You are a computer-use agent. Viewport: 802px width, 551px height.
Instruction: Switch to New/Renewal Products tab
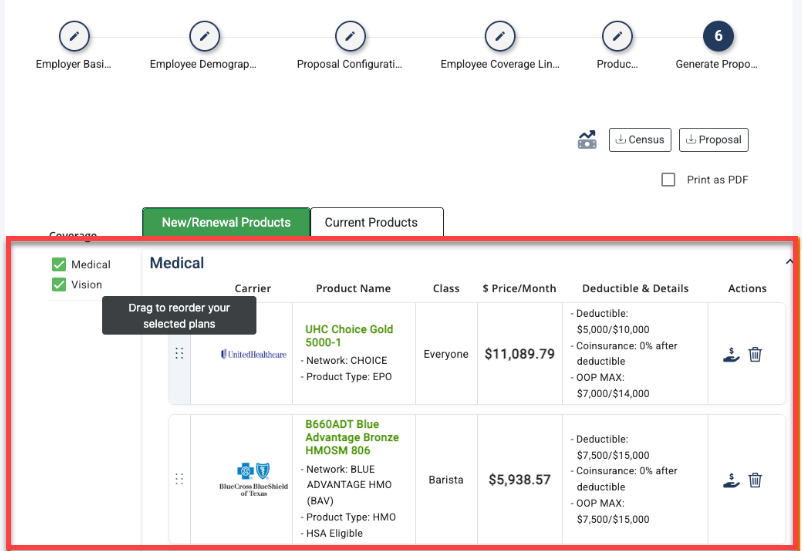coord(226,222)
